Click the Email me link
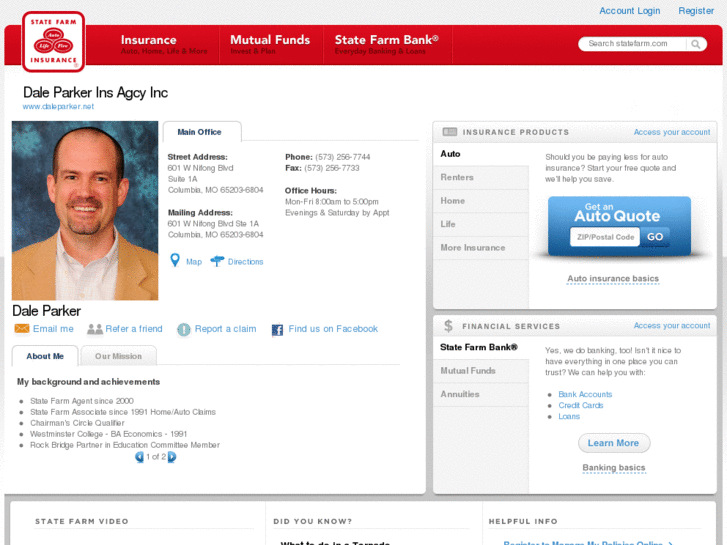 point(53,329)
